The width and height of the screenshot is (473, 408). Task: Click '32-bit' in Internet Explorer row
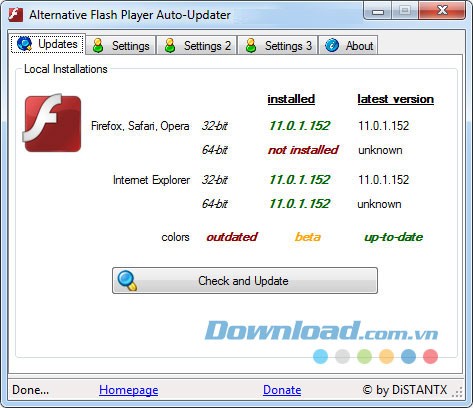coord(214,180)
